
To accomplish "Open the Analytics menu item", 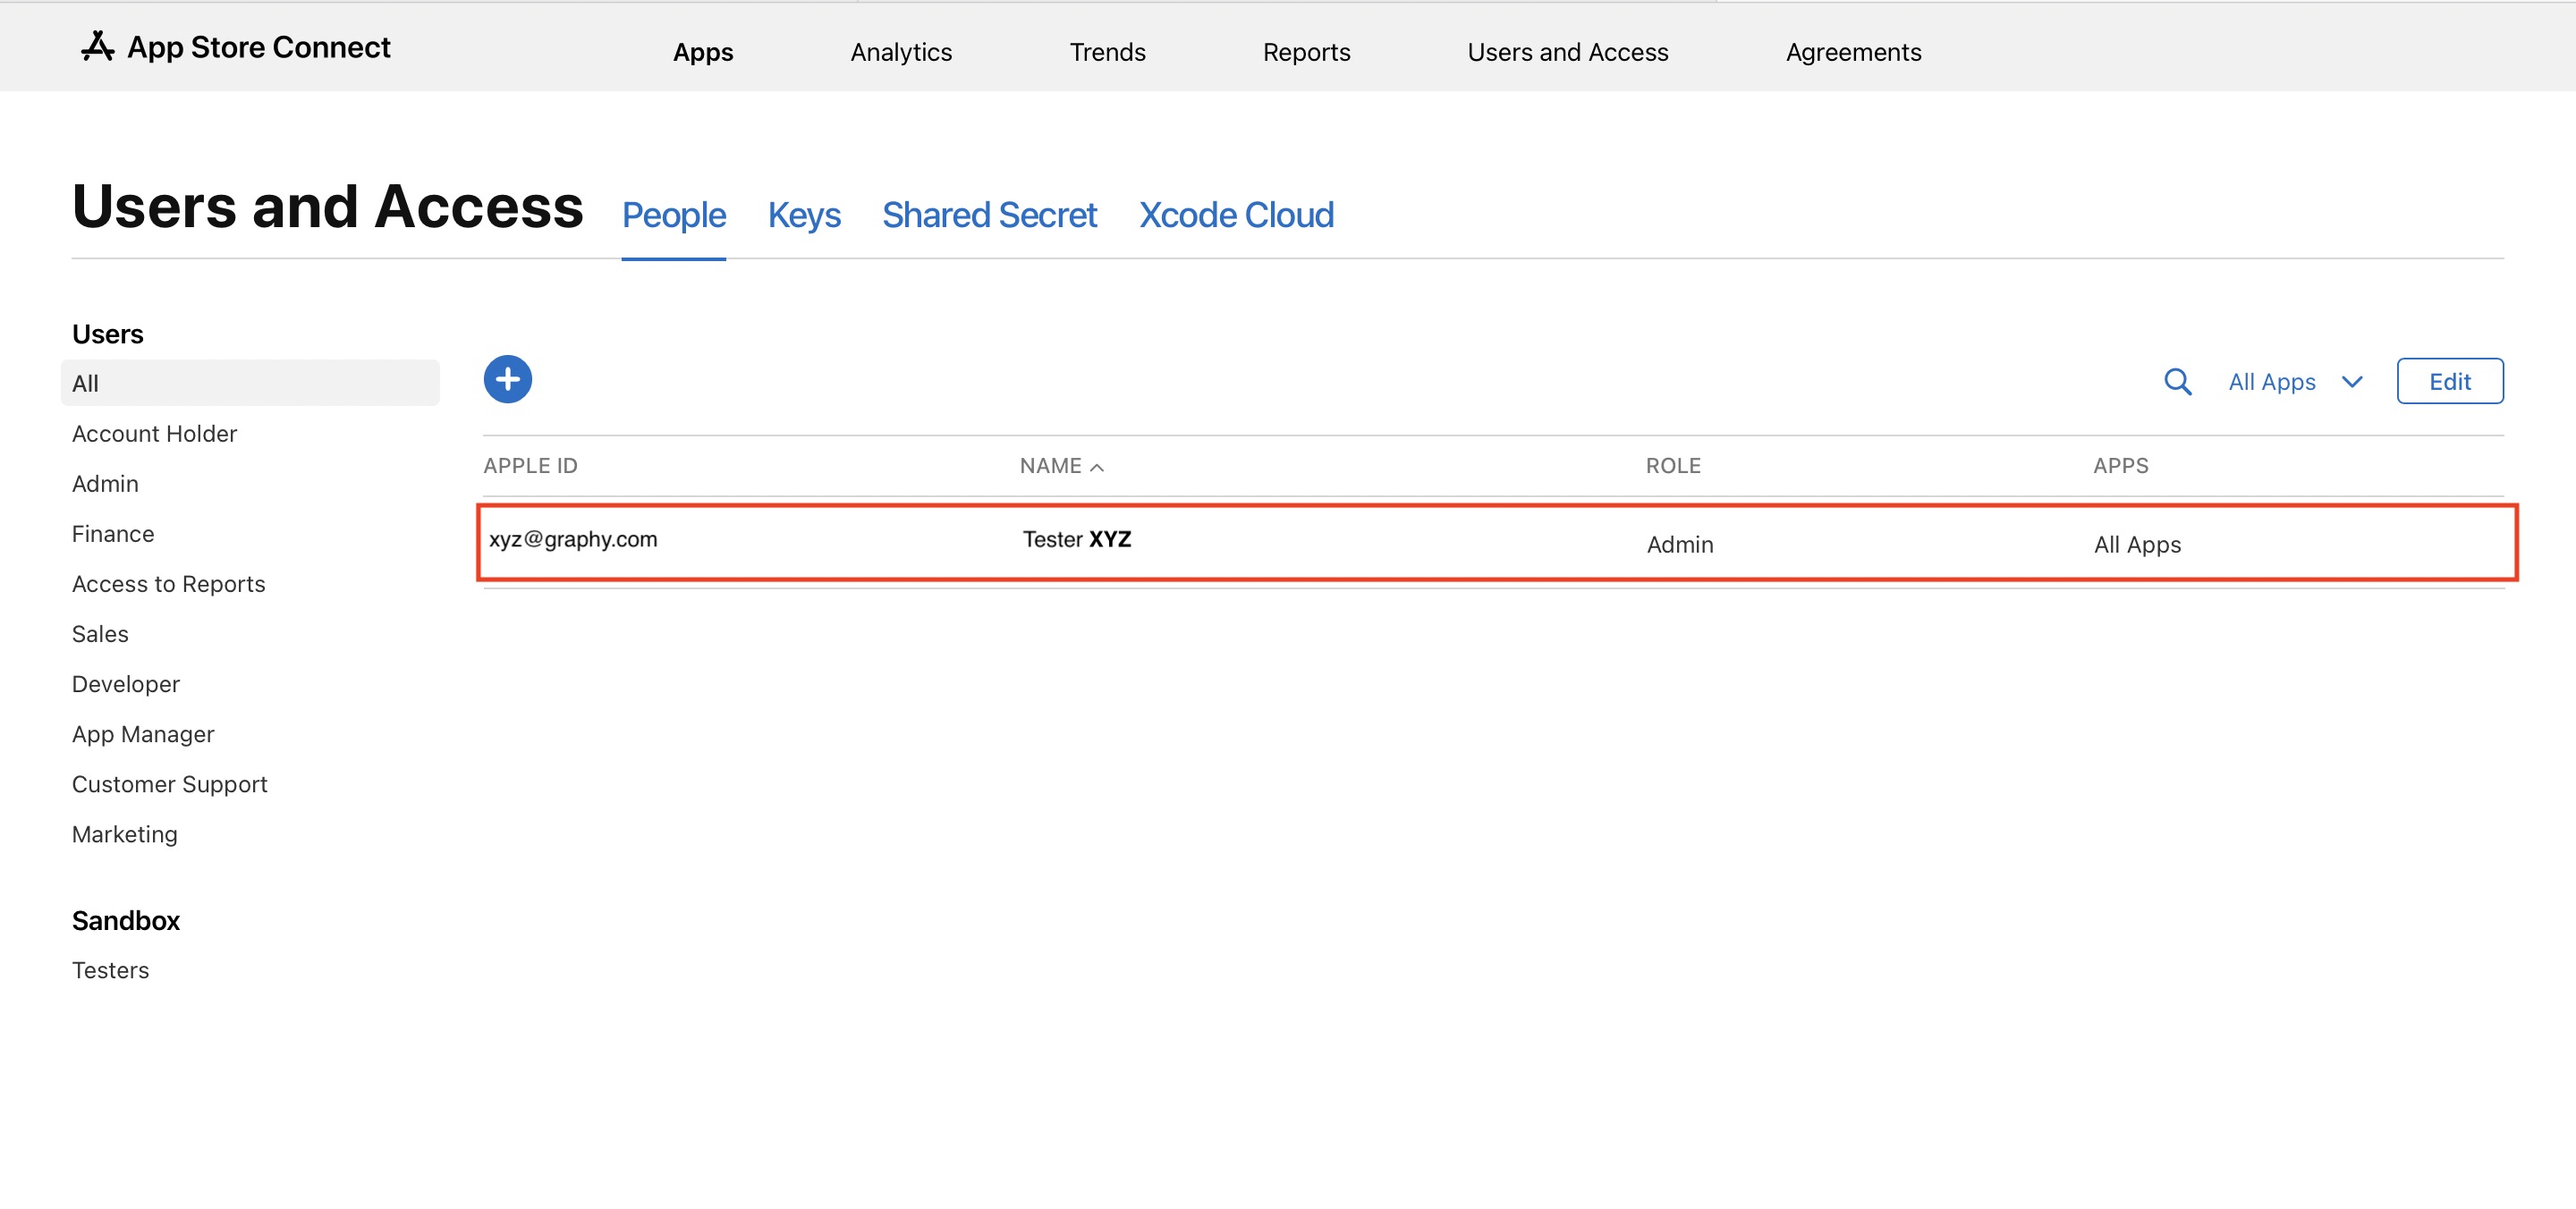I will [900, 52].
